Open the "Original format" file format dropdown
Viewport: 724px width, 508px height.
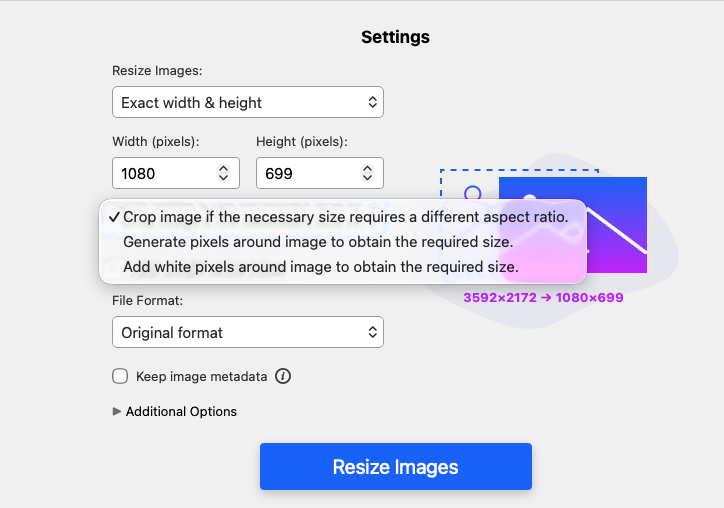pyautogui.click(x=247, y=332)
